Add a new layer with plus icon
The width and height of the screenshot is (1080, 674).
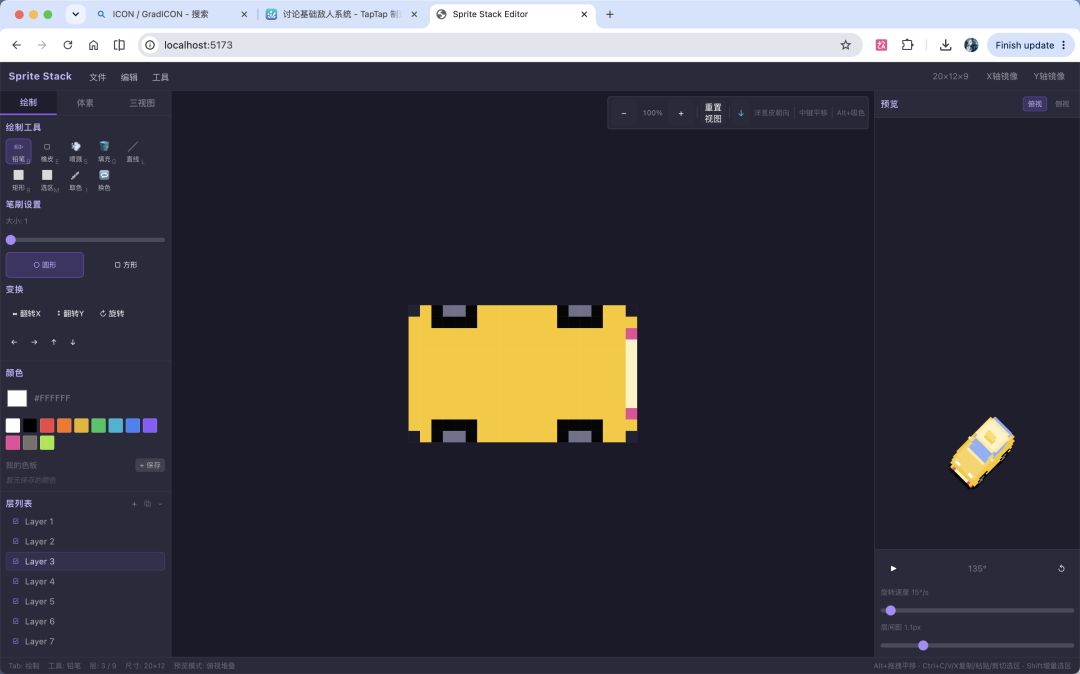click(134, 504)
